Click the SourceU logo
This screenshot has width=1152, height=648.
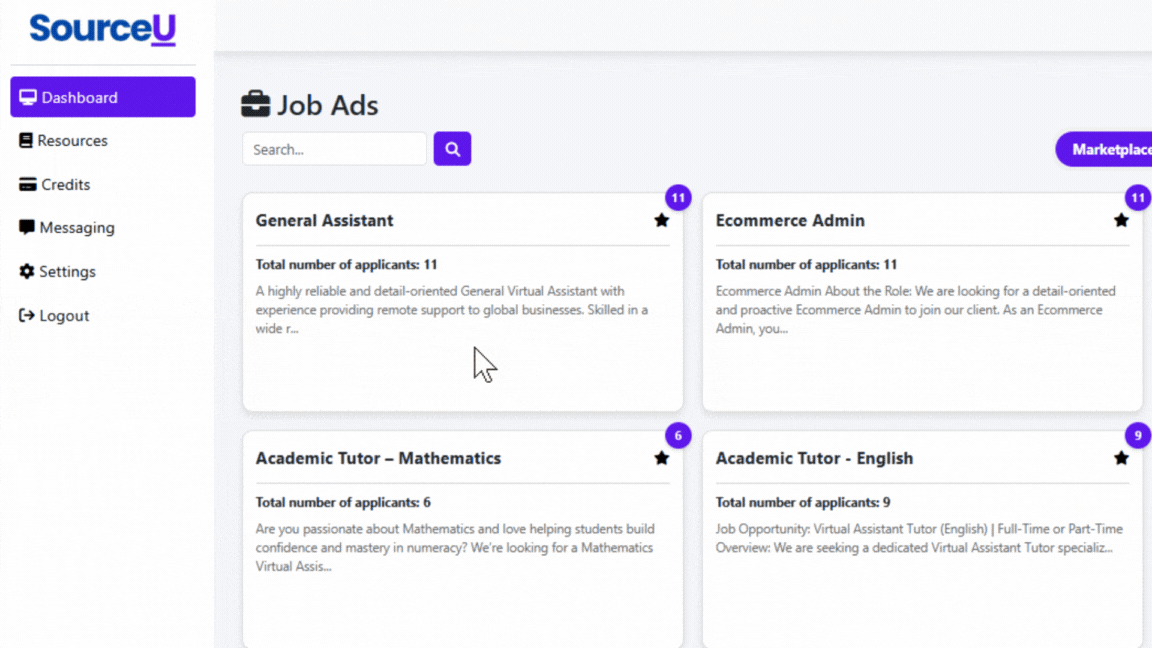point(101,29)
